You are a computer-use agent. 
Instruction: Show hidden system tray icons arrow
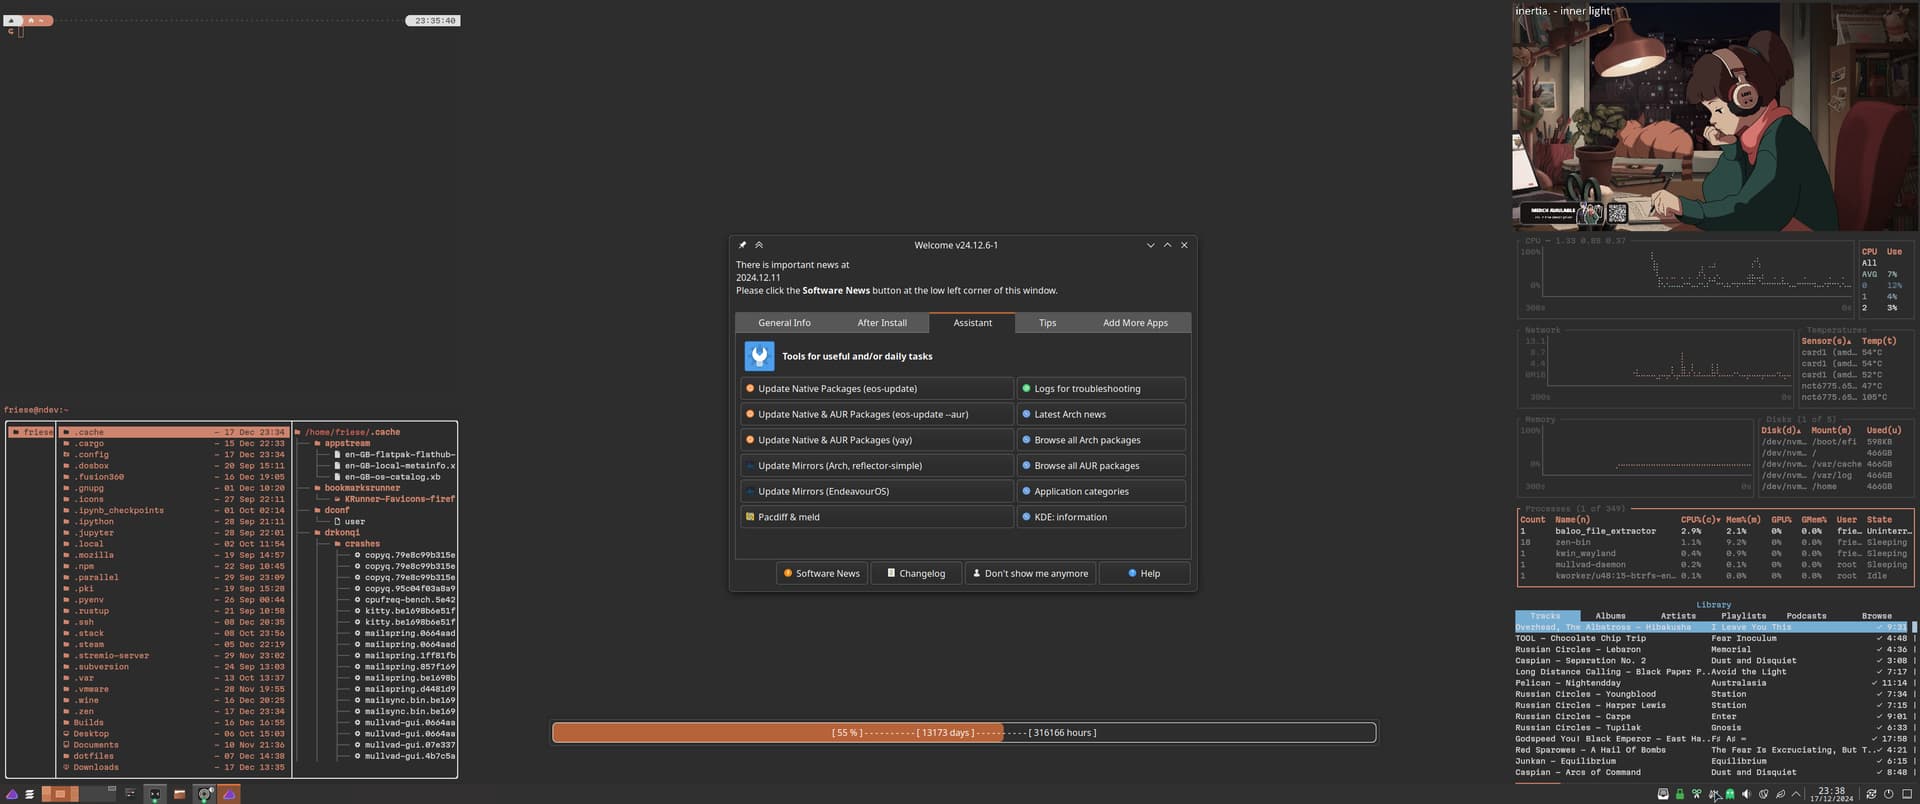click(x=1796, y=794)
